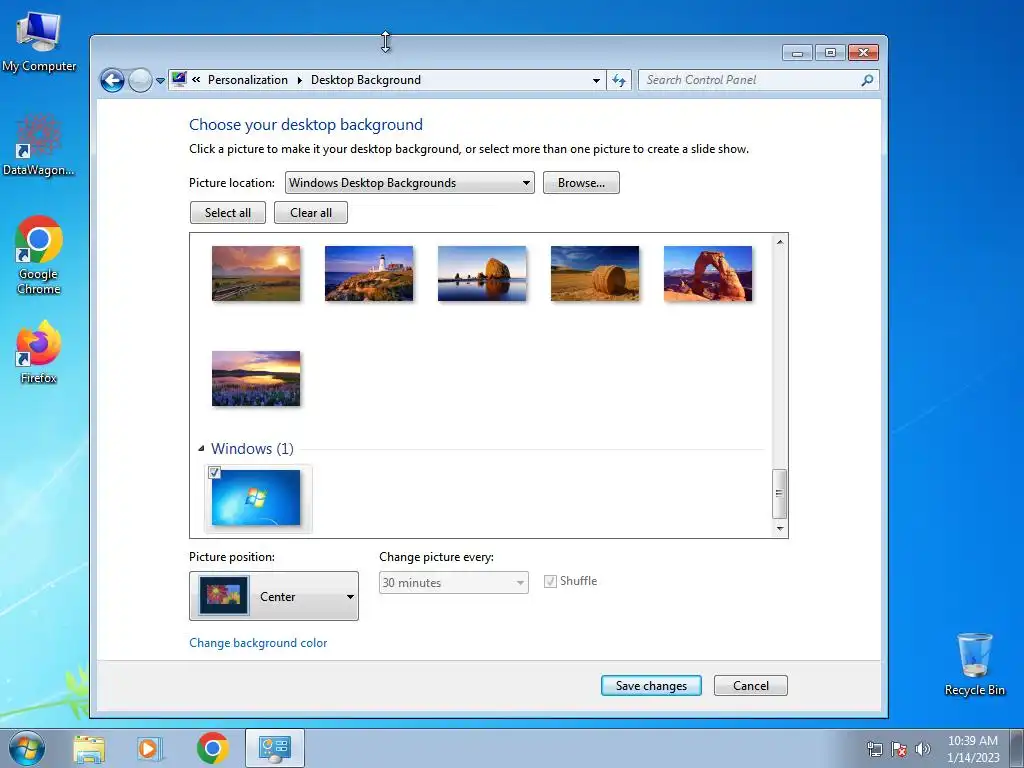Open recent pages dropdown arrow
1024x768 pixels.
tap(160, 81)
